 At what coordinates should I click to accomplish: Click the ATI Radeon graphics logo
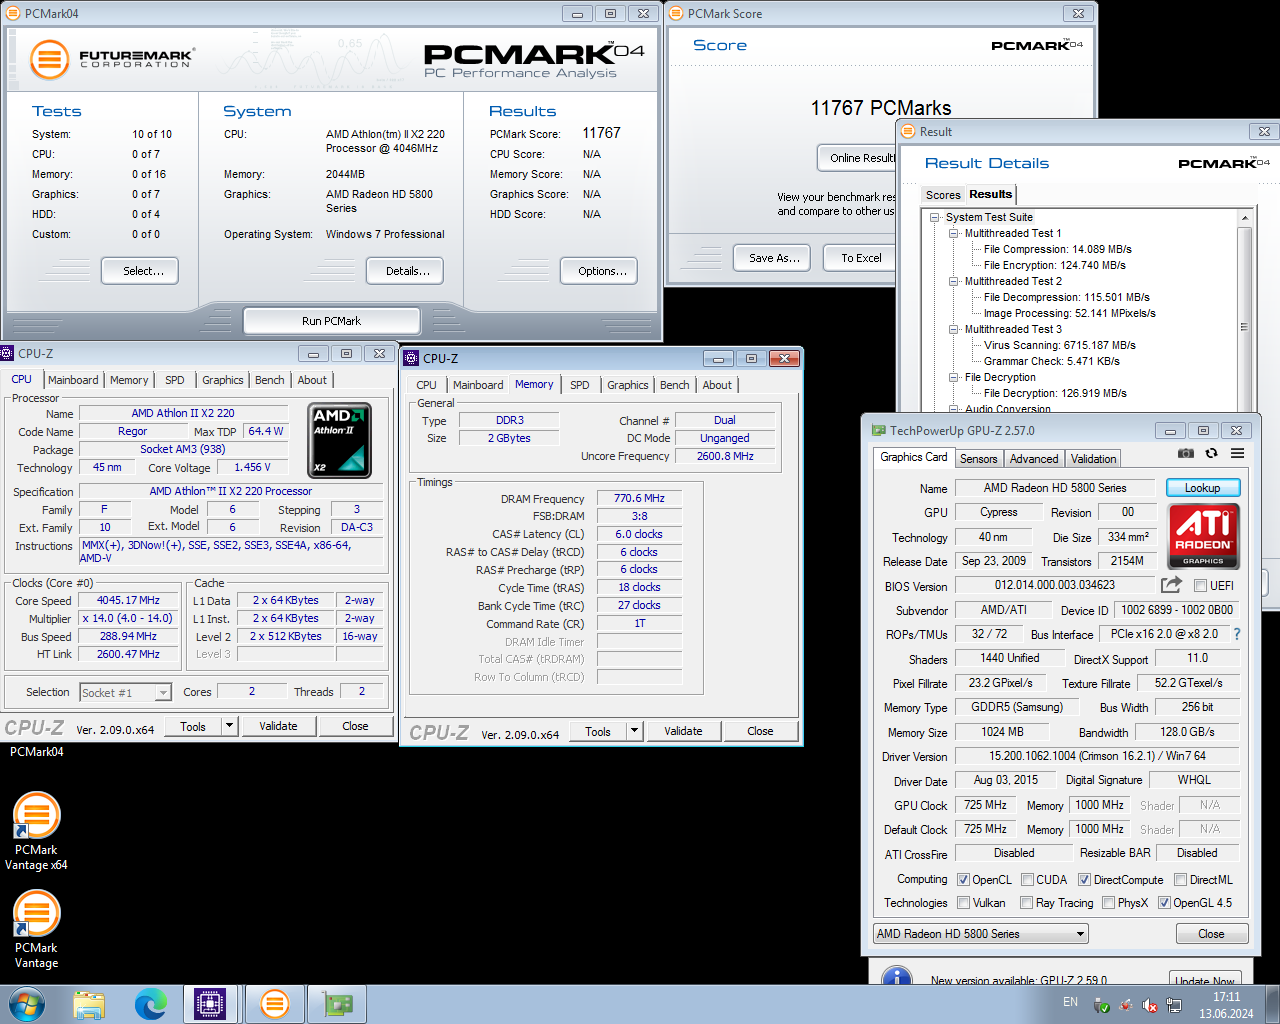pos(1204,536)
